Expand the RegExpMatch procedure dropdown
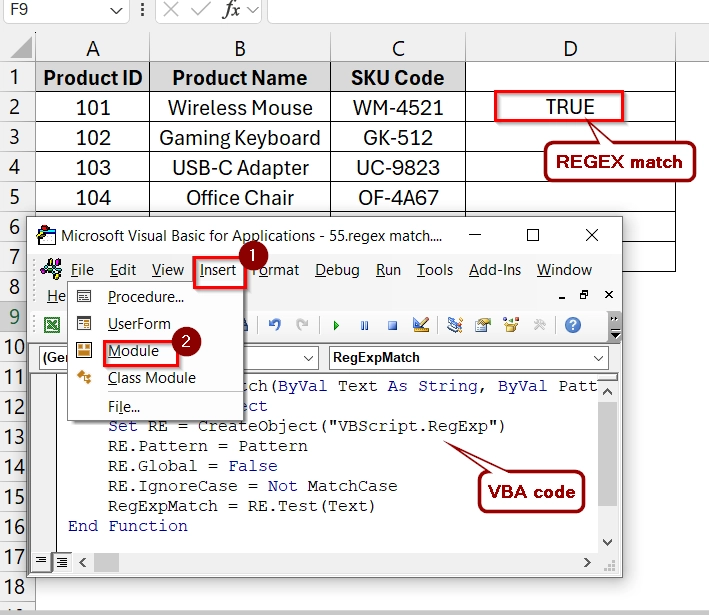Screen dimensions: 709x615 [x=598, y=357]
